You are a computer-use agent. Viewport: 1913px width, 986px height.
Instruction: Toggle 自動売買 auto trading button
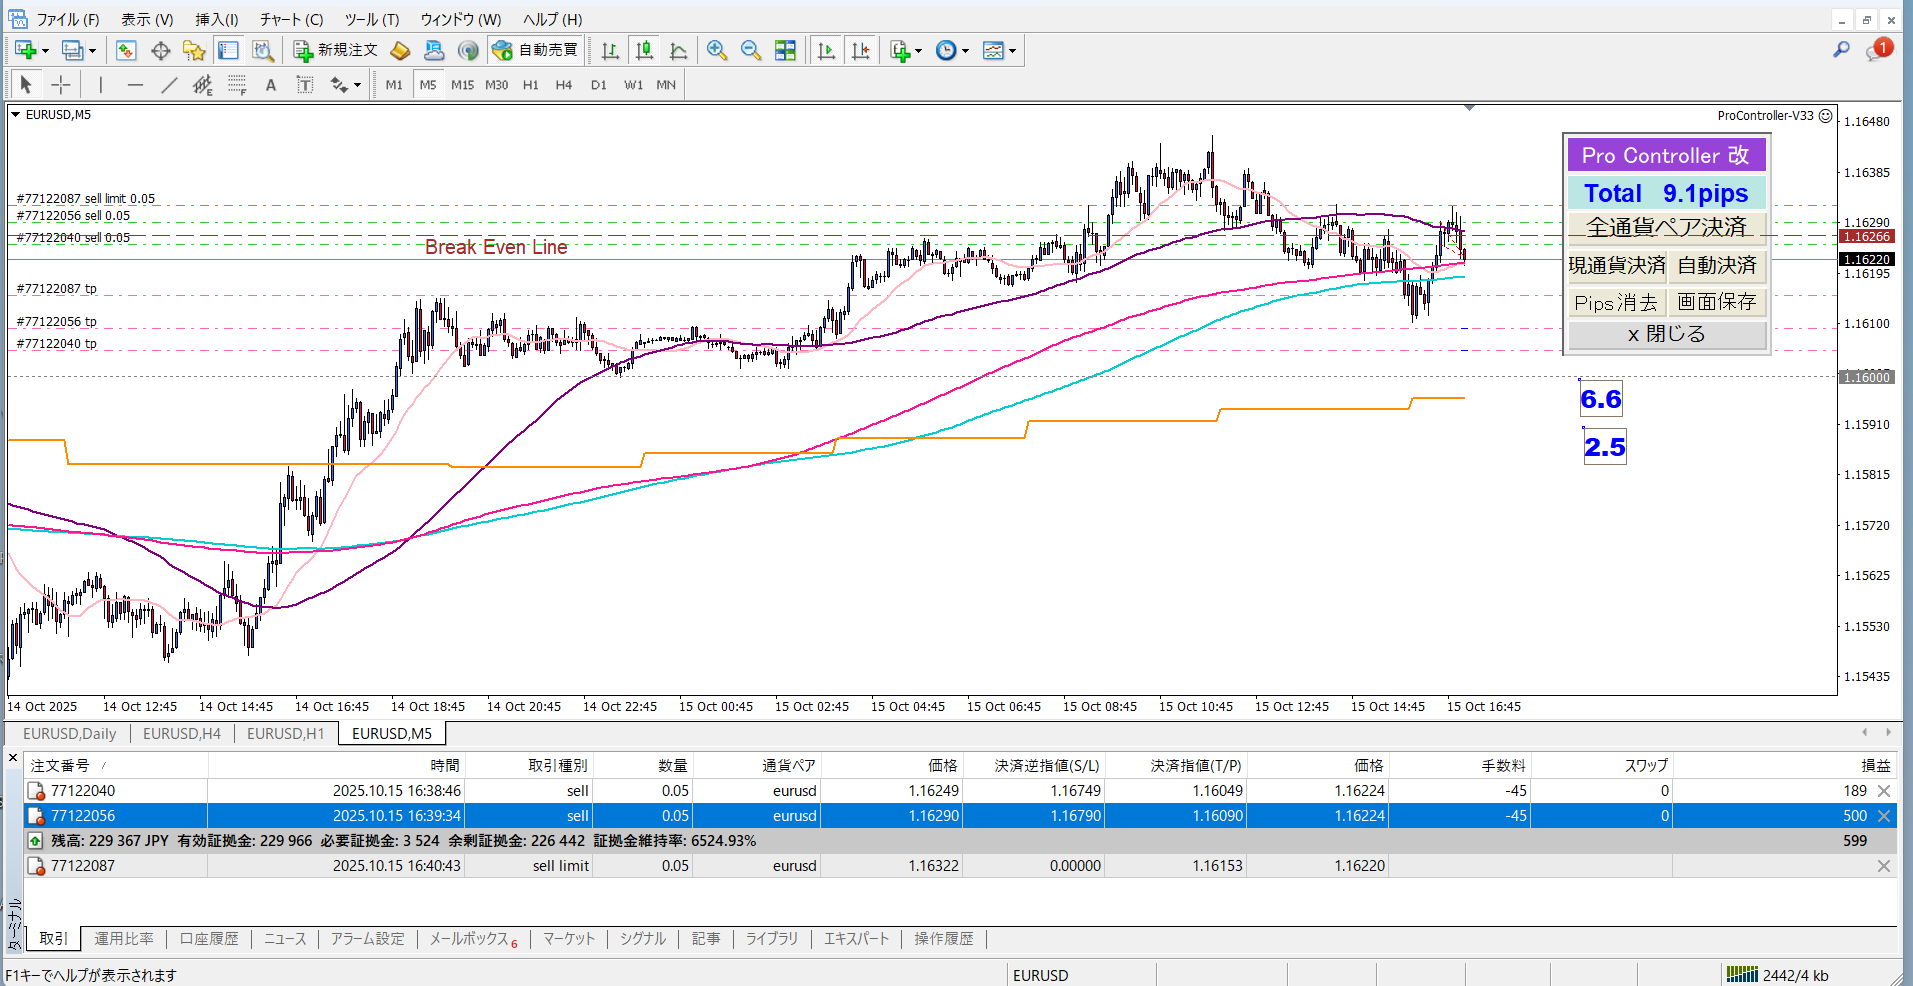535,50
